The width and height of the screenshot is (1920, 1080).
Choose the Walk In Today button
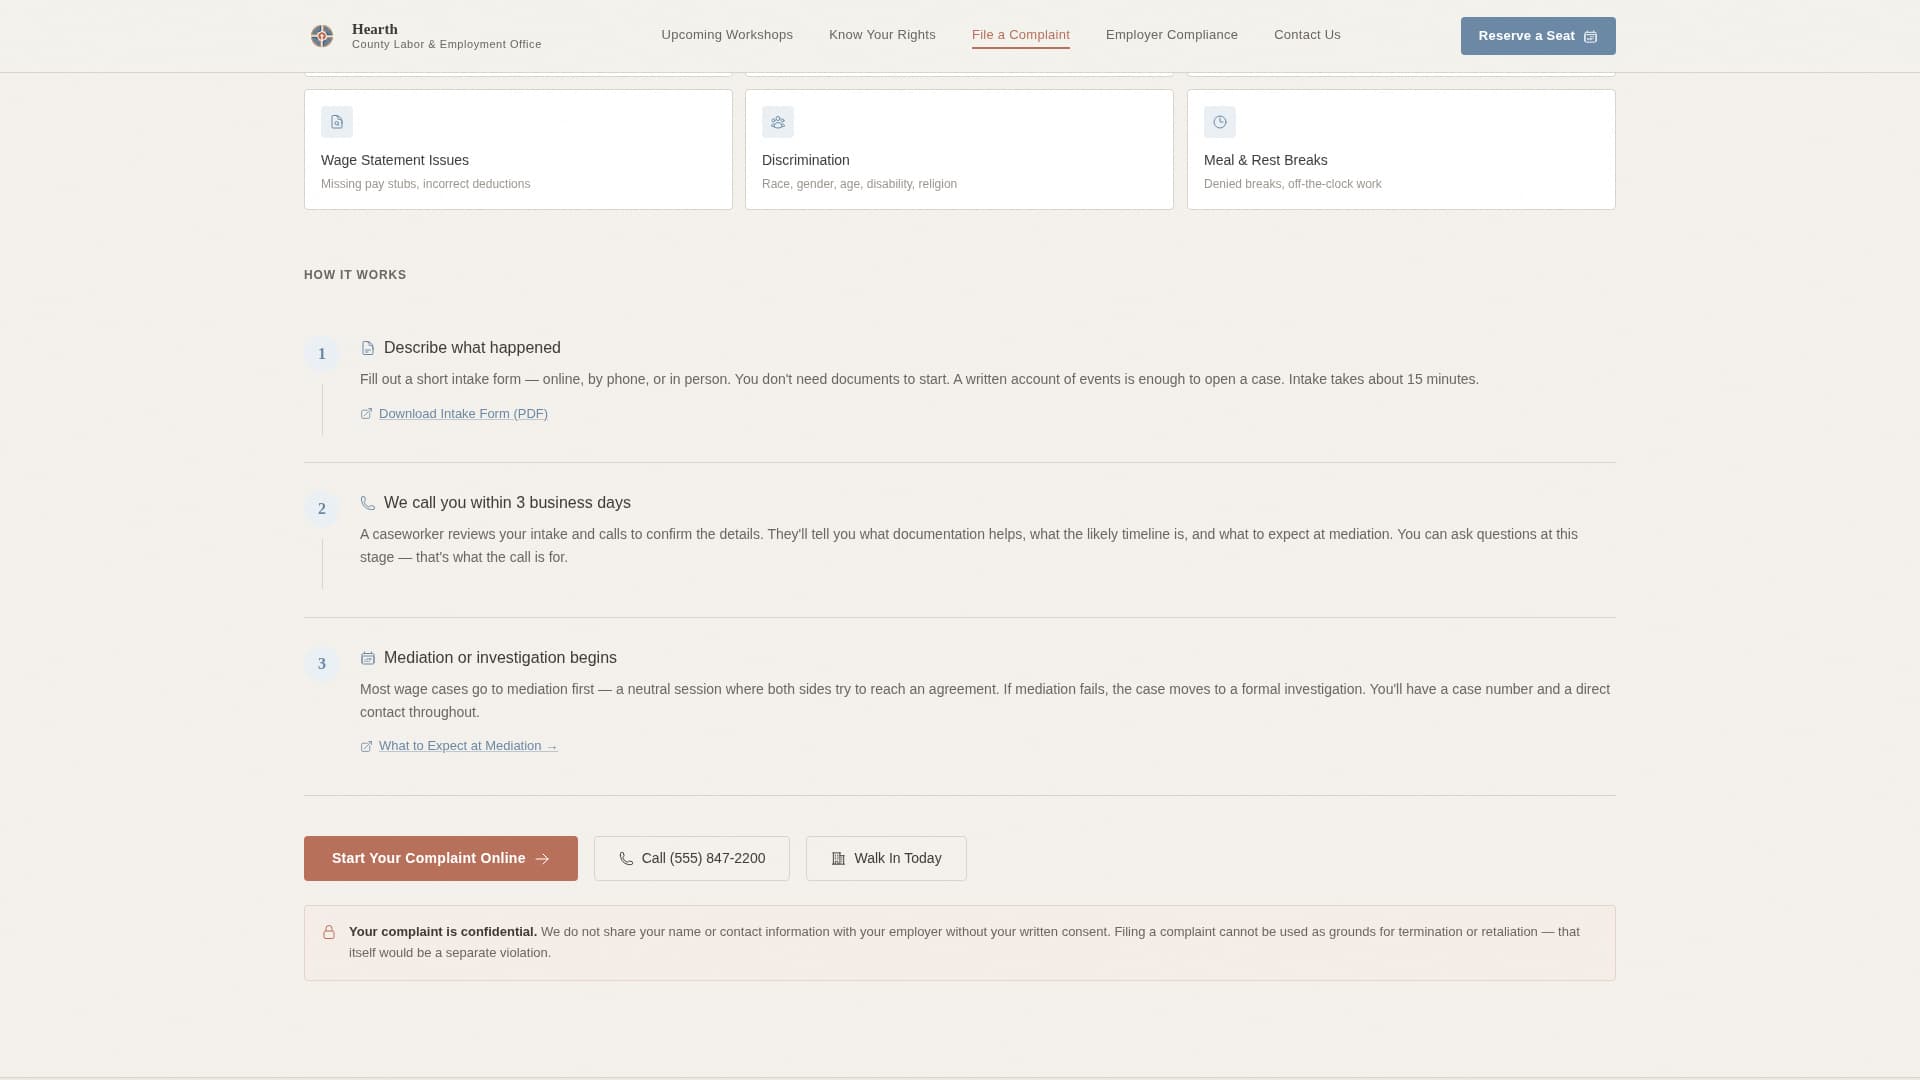(x=886, y=859)
